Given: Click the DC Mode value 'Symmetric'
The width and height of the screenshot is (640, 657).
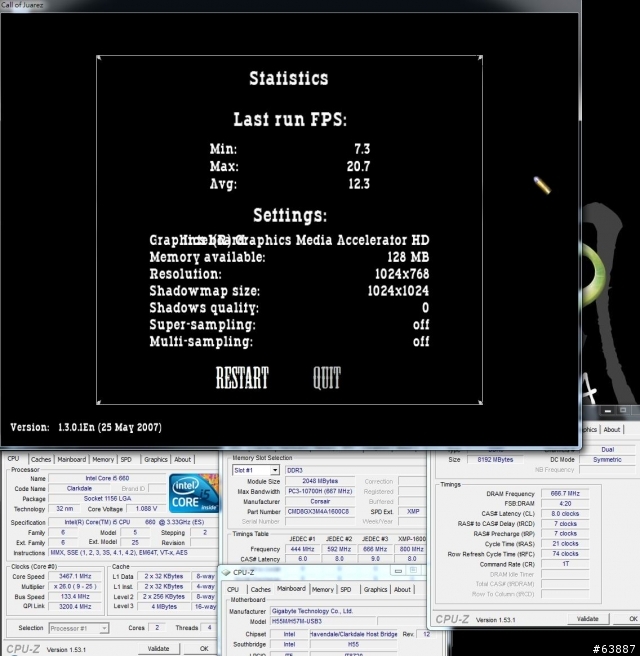Looking at the screenshot, I should click(x=607, y=460).
